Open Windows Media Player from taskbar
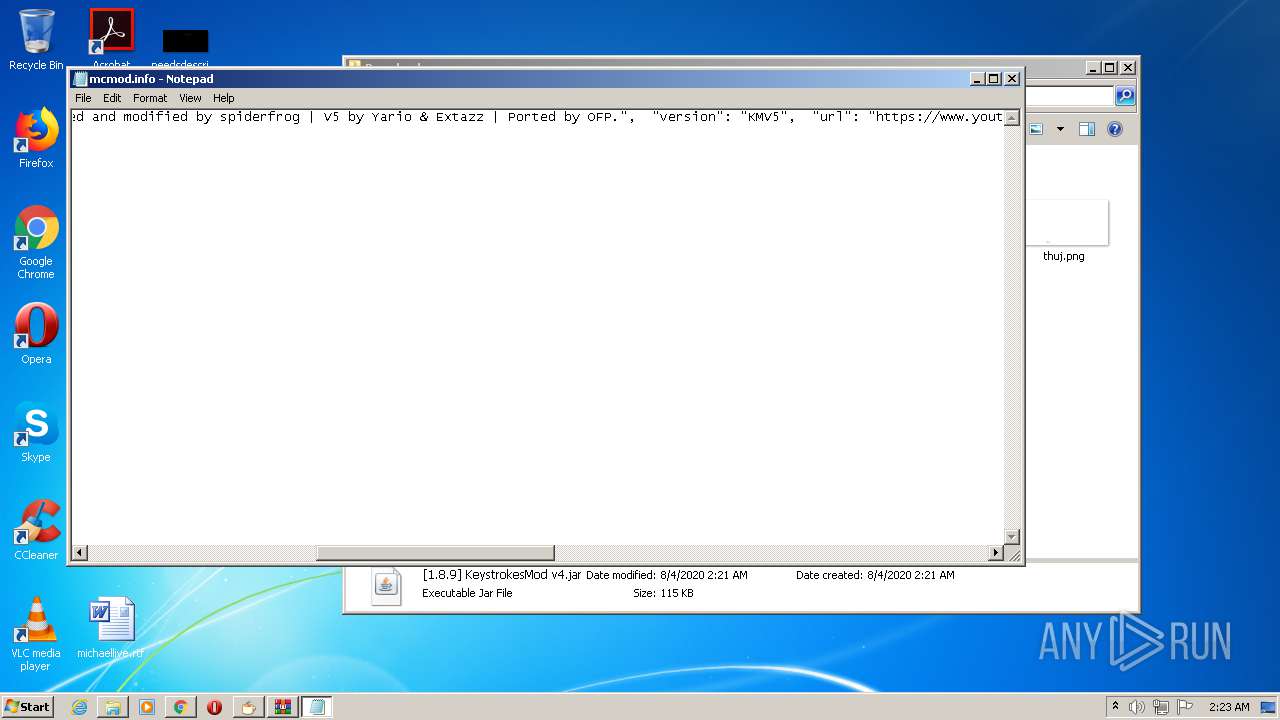Image resolution: width=1280 pixels, height=720 pixels. tap(147, 707)
